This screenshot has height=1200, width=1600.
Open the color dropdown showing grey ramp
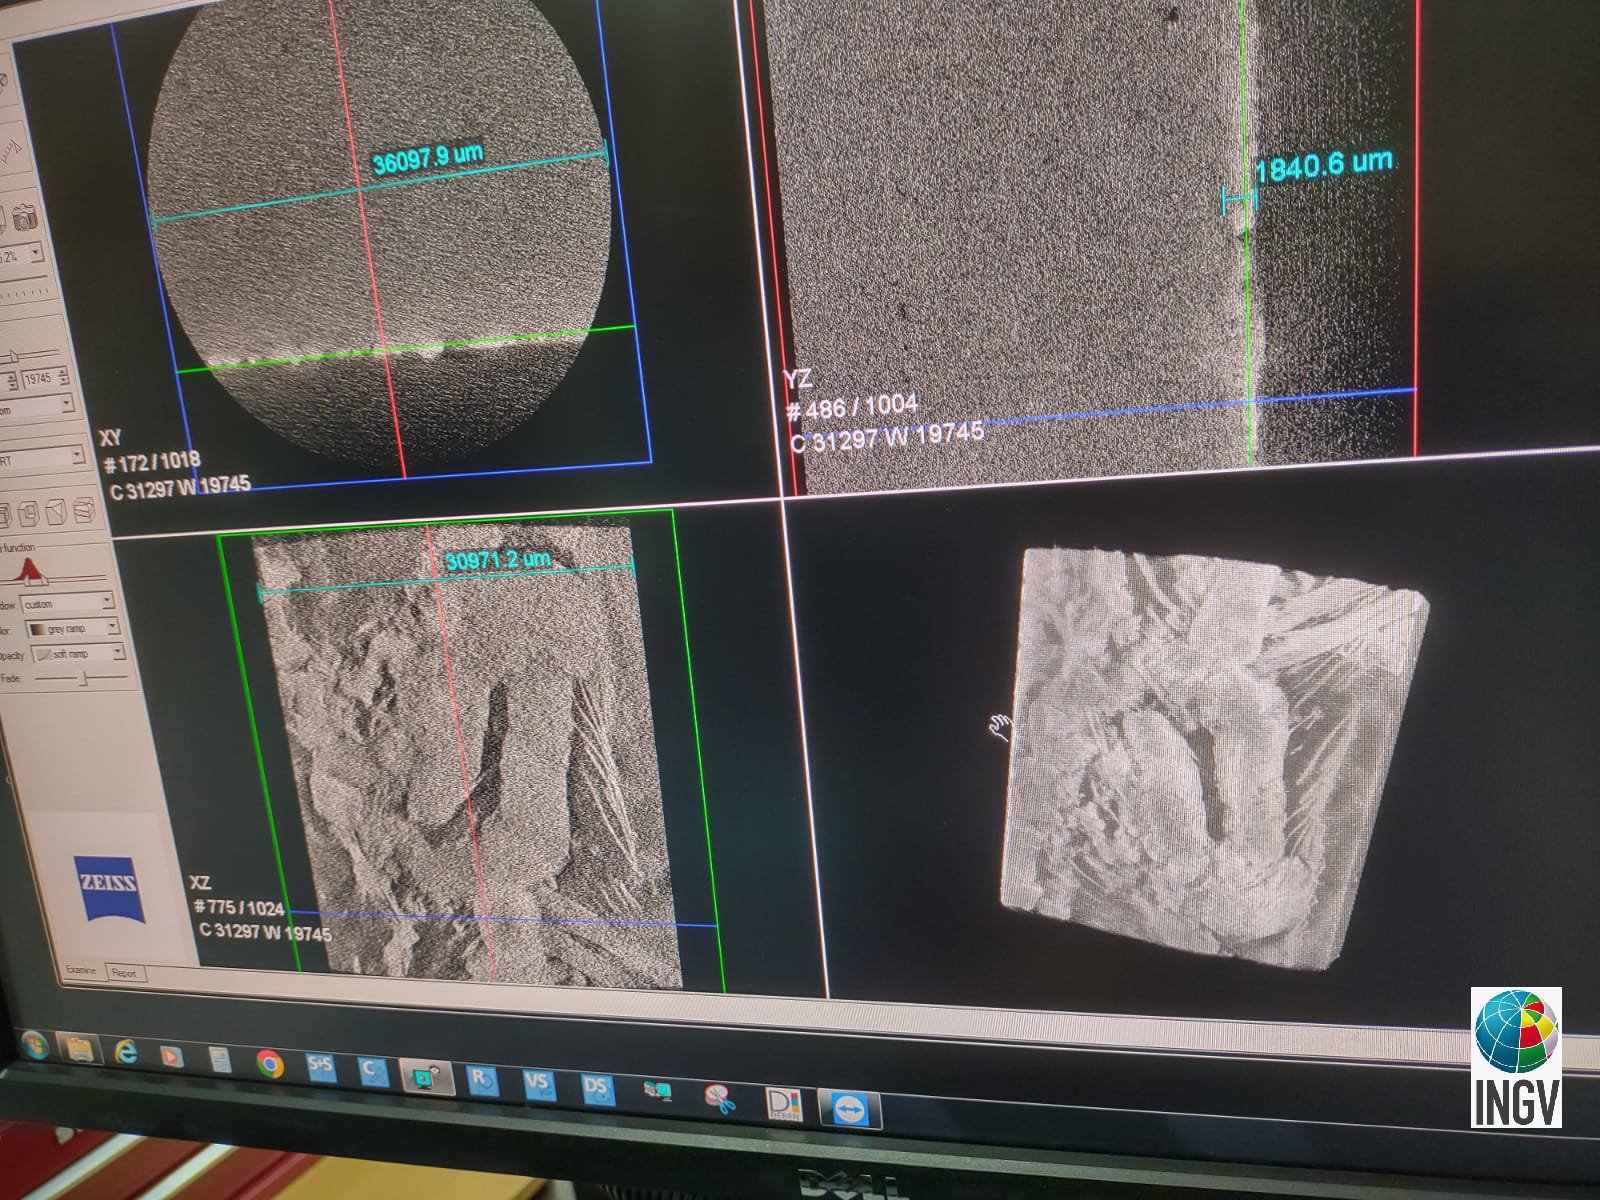click(x=72, y=628)
